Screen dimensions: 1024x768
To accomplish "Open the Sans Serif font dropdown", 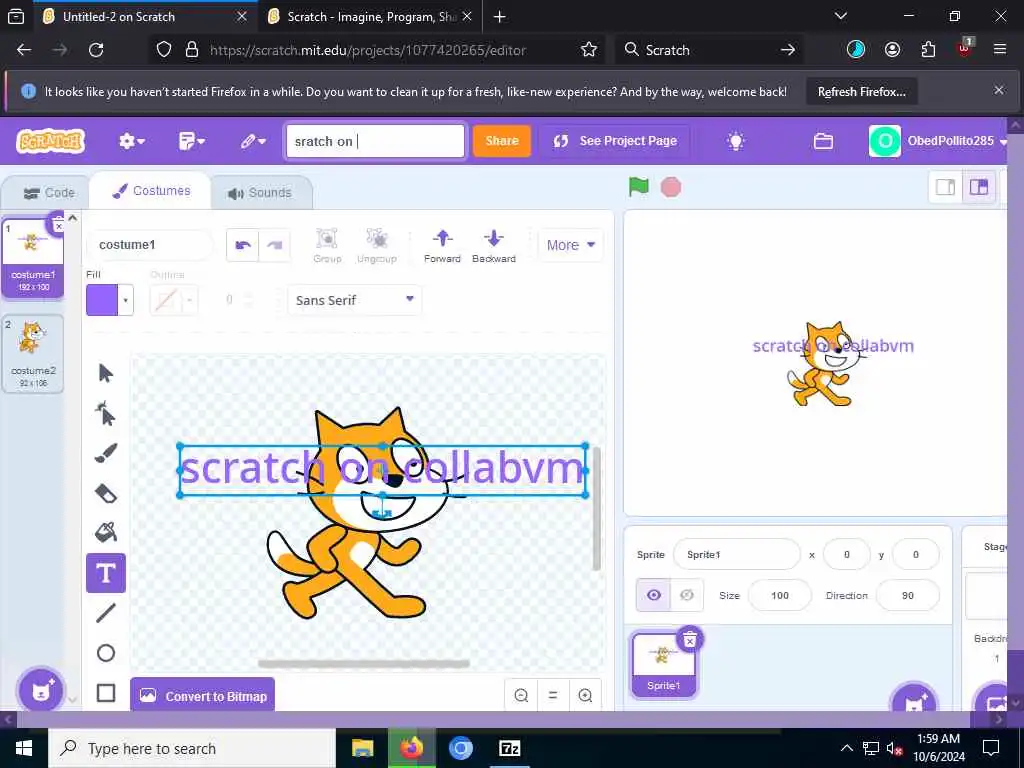I will tap(355, 300).
